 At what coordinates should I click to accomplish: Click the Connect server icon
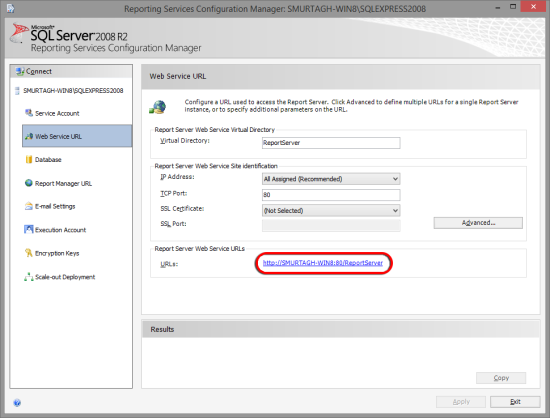click(20, 71)
